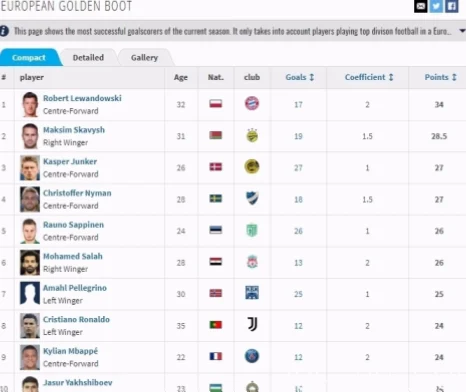Click the 'club' column header
The width and height of the screenshot is (466, 392).
click(x=252, y=77)
